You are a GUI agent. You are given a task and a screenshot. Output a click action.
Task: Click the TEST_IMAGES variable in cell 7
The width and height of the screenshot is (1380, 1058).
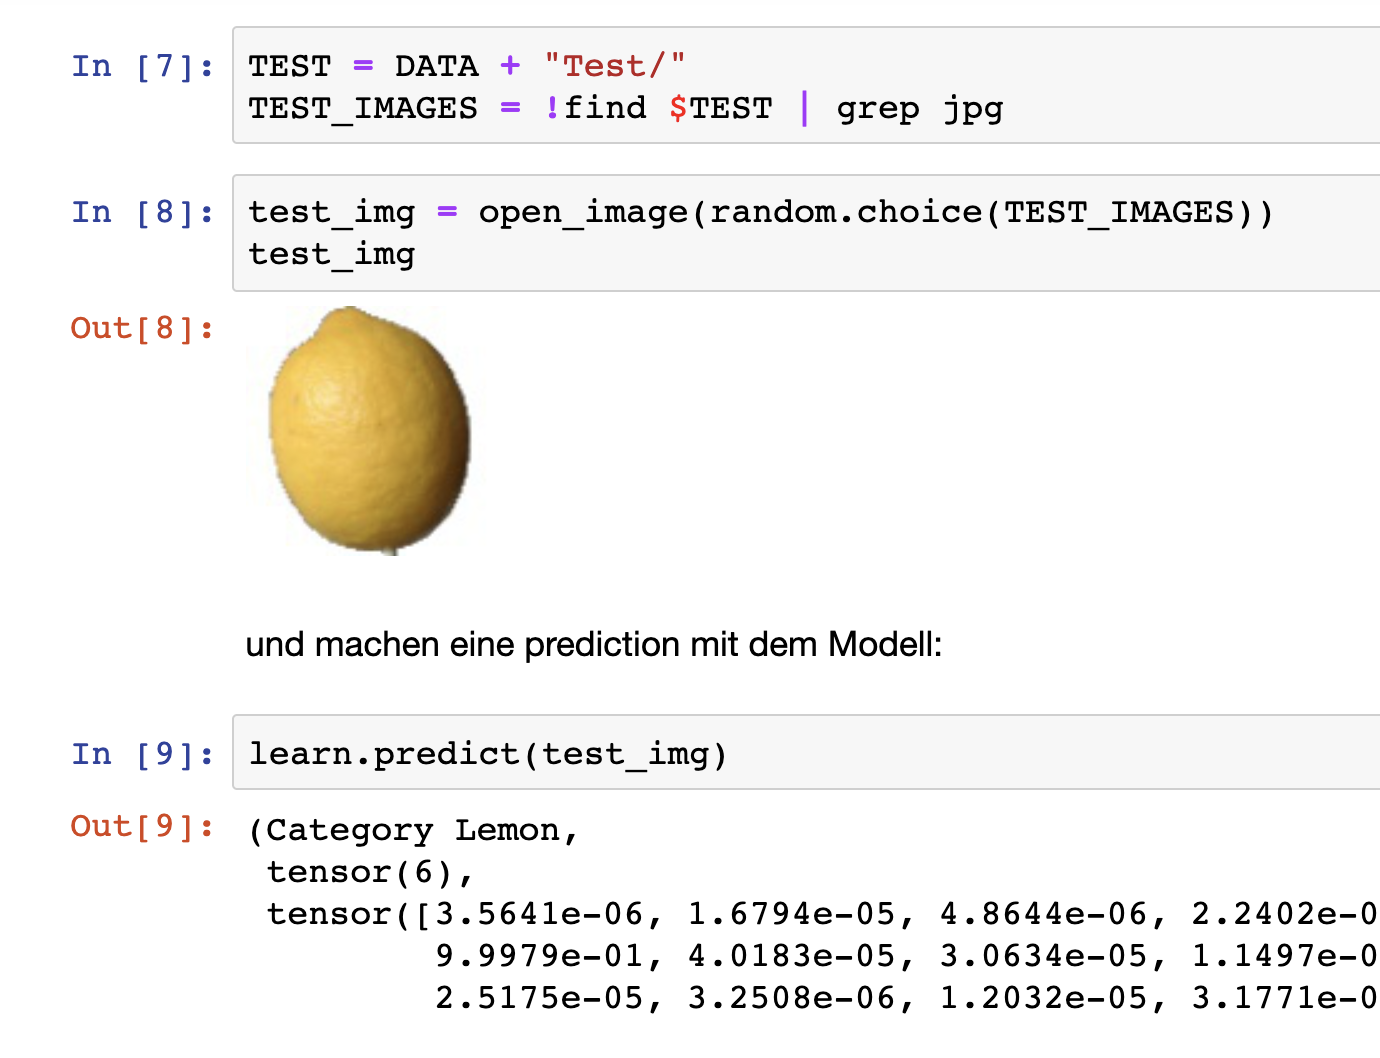363,108
